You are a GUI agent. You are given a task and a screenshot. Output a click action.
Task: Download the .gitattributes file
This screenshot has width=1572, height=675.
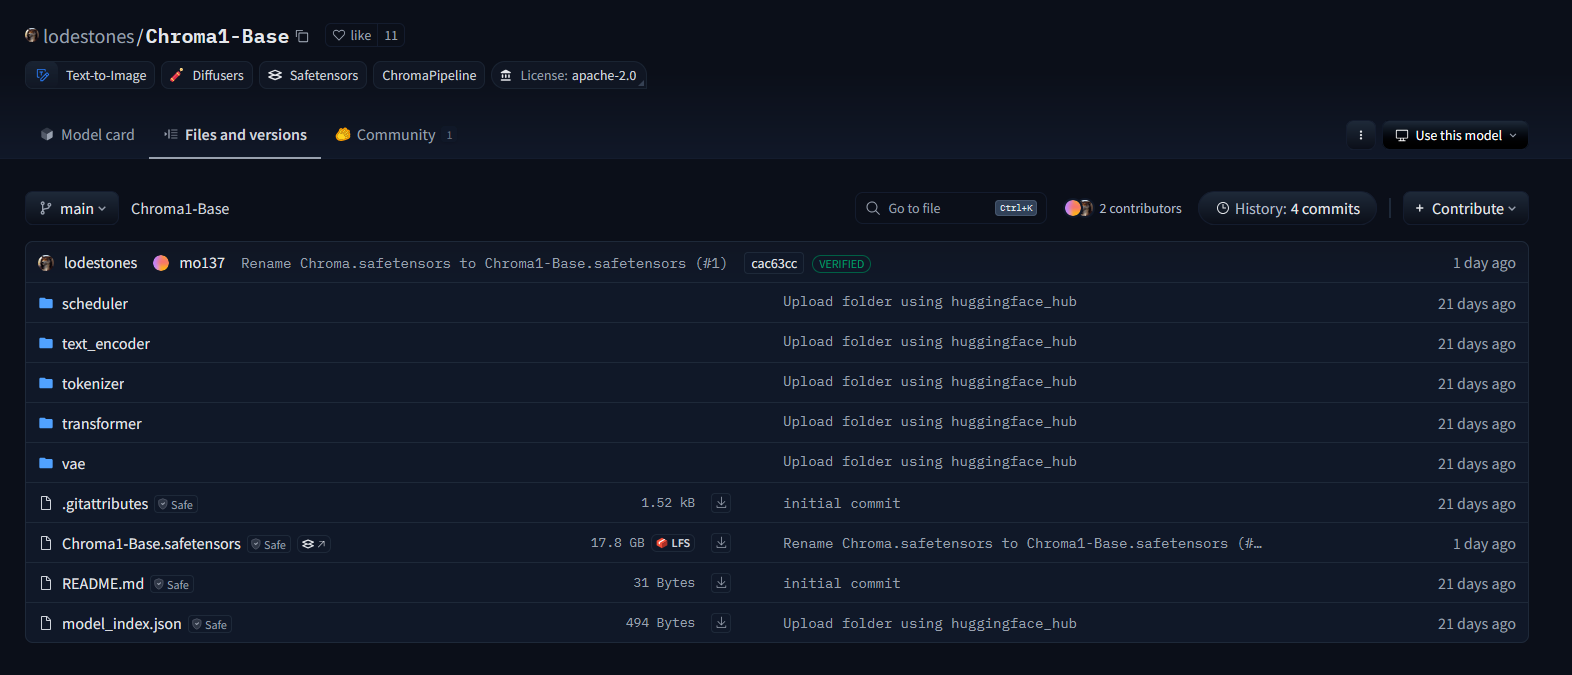(x=721, y=503)
